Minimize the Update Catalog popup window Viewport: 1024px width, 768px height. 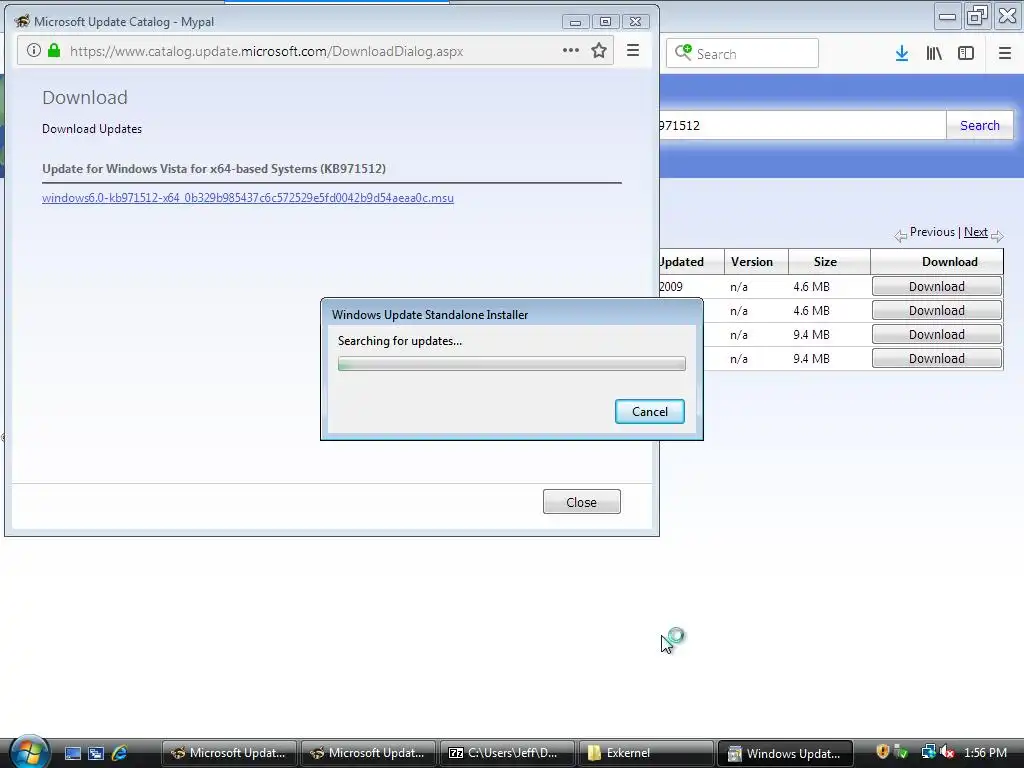(x=575, y=22)
